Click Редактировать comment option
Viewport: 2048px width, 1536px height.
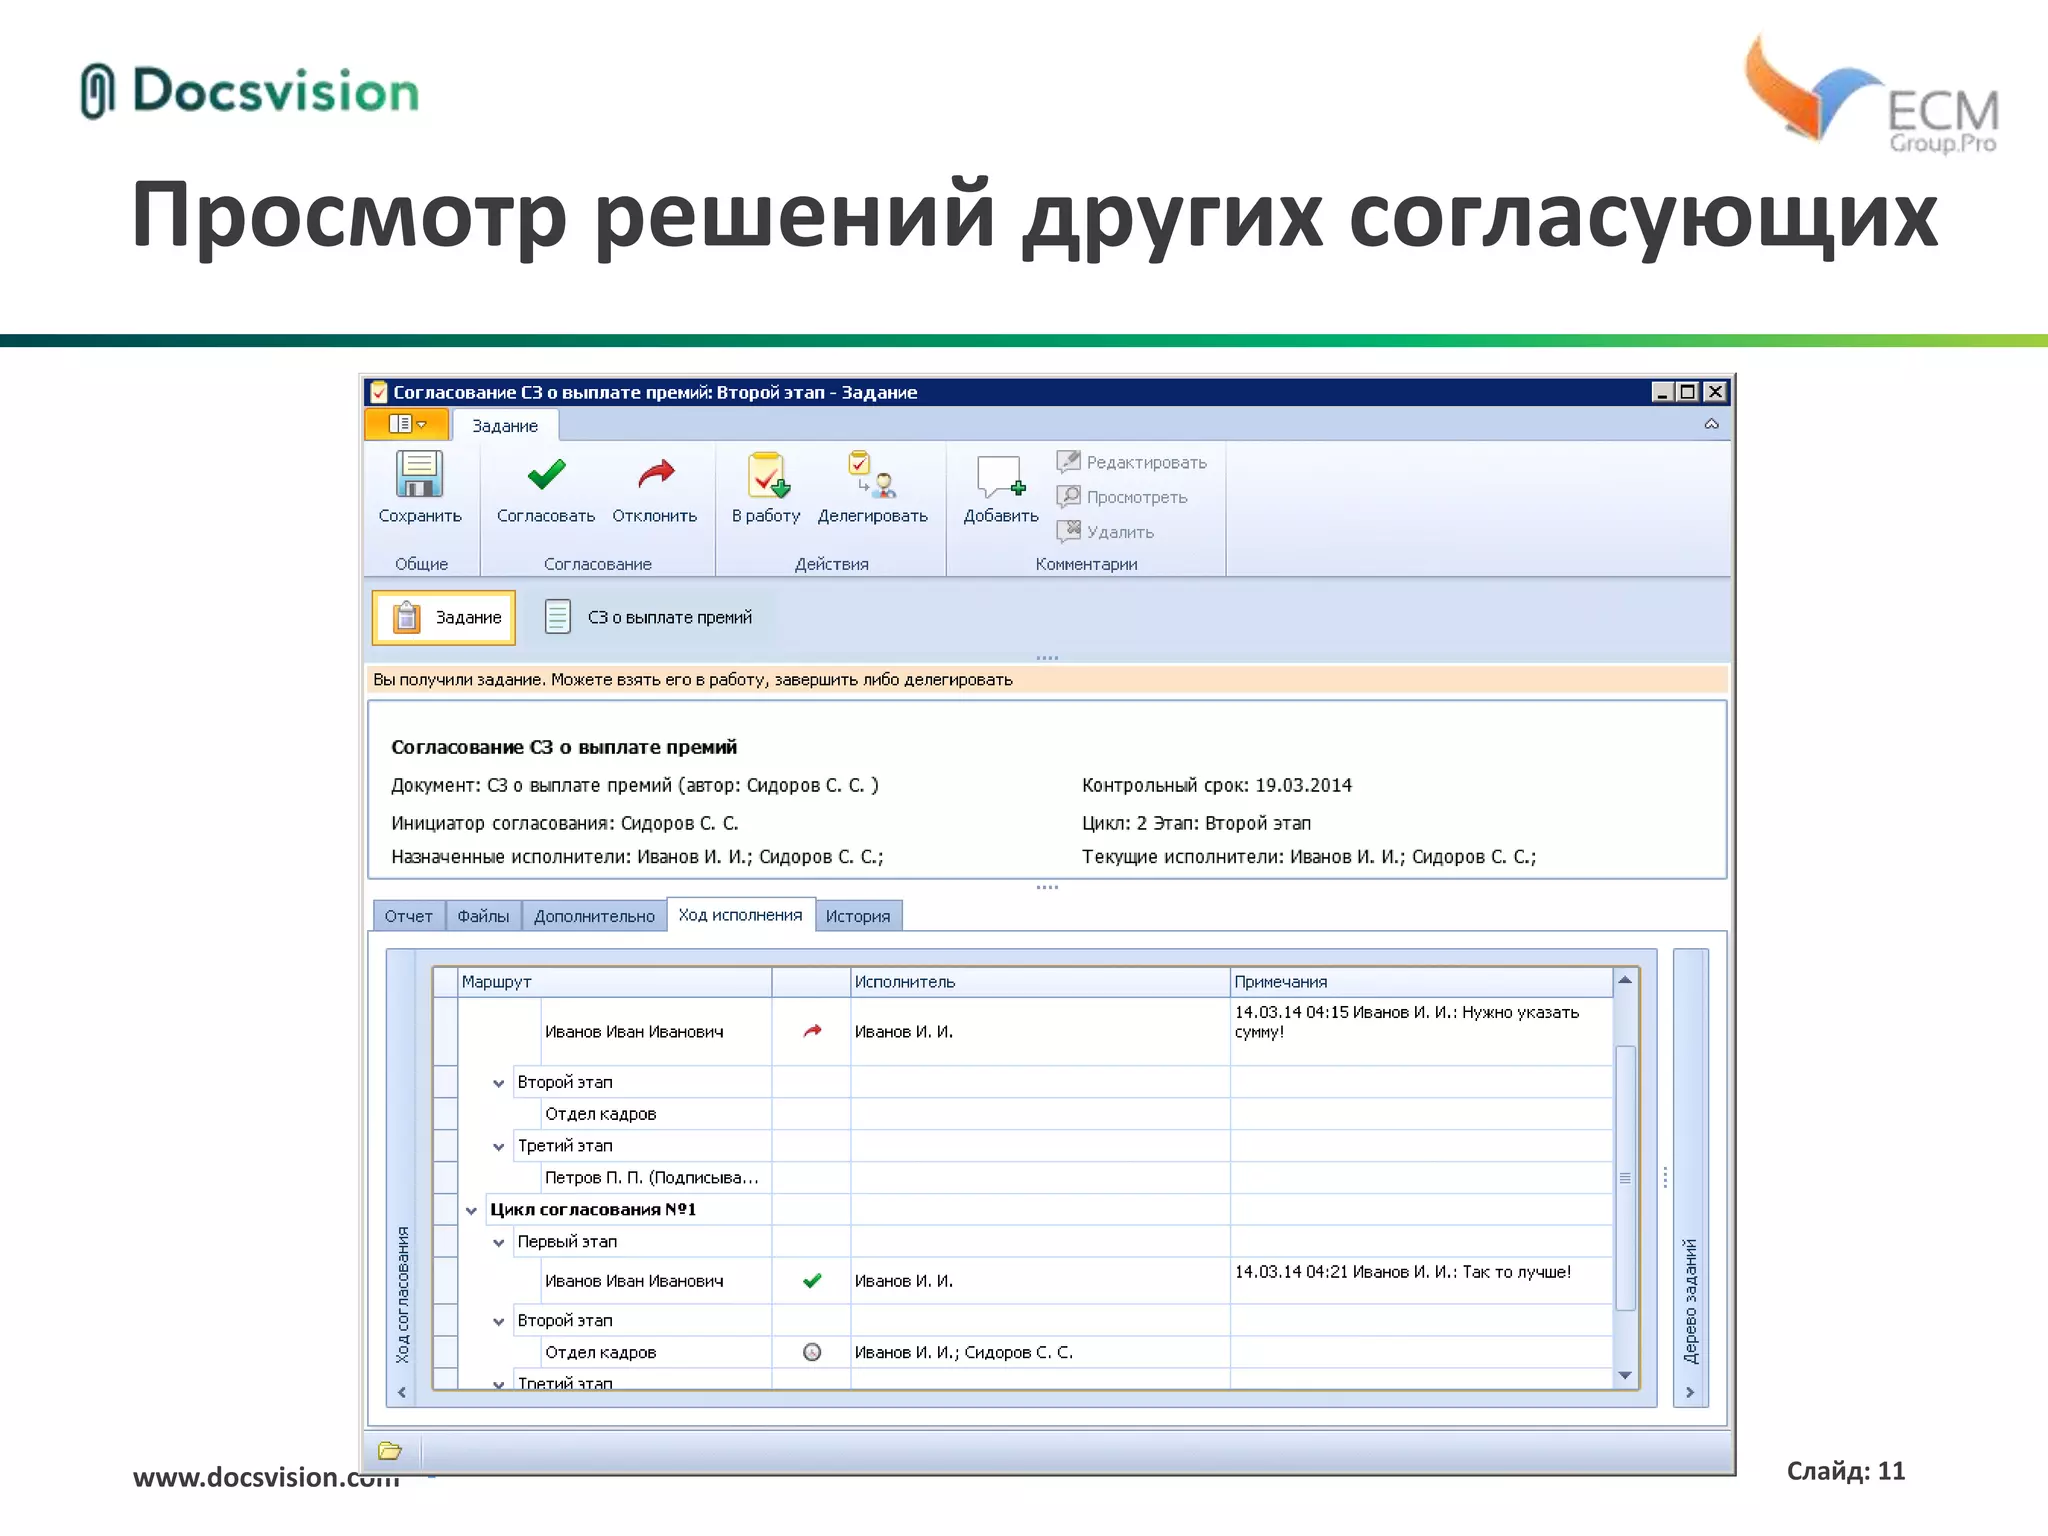point(1131,462)
